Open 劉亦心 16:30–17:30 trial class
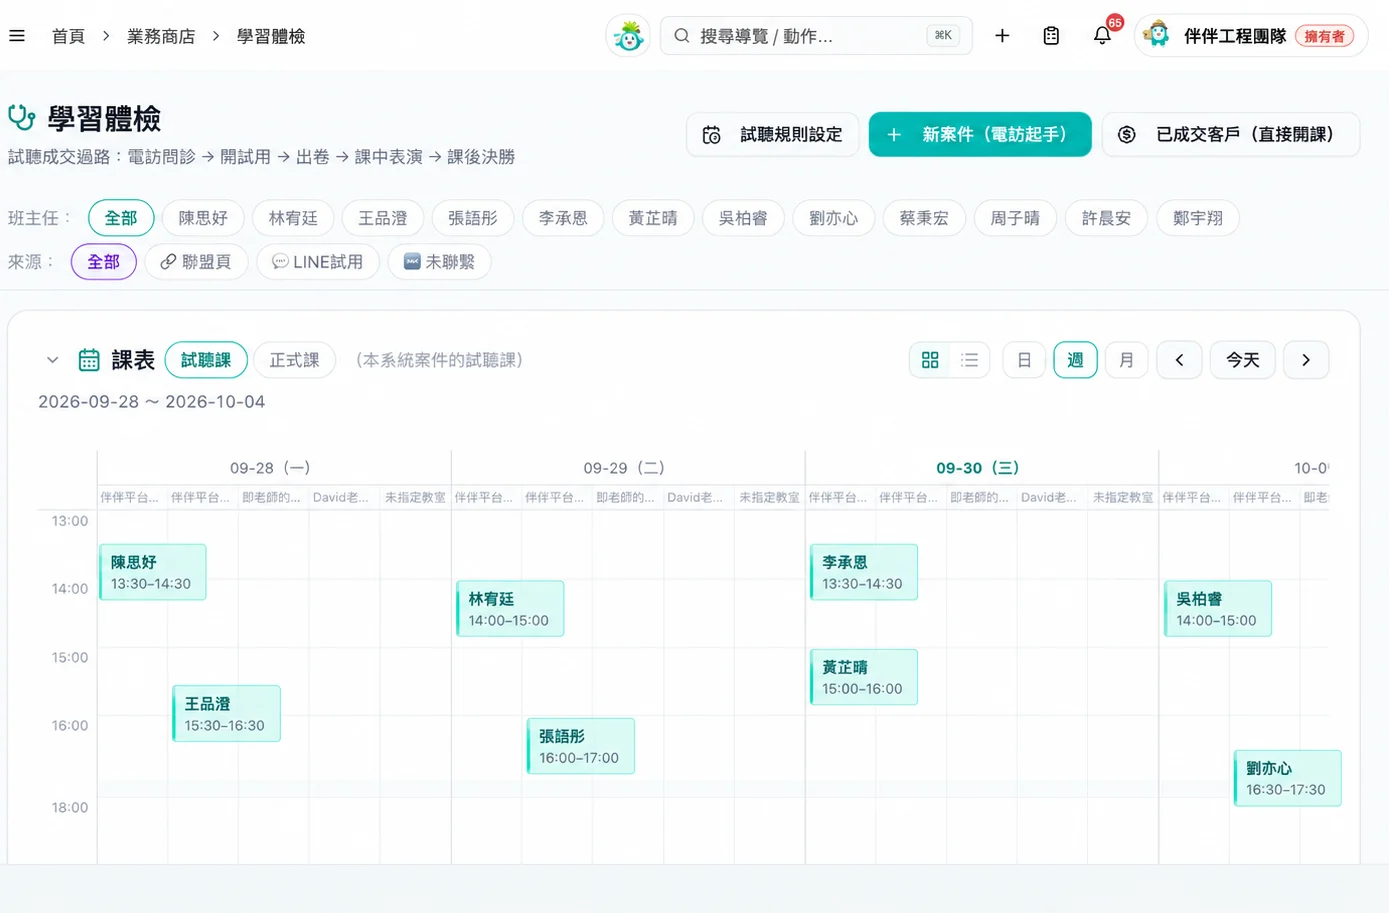Screen dimensions: 1389x913 coord(1288,778)
